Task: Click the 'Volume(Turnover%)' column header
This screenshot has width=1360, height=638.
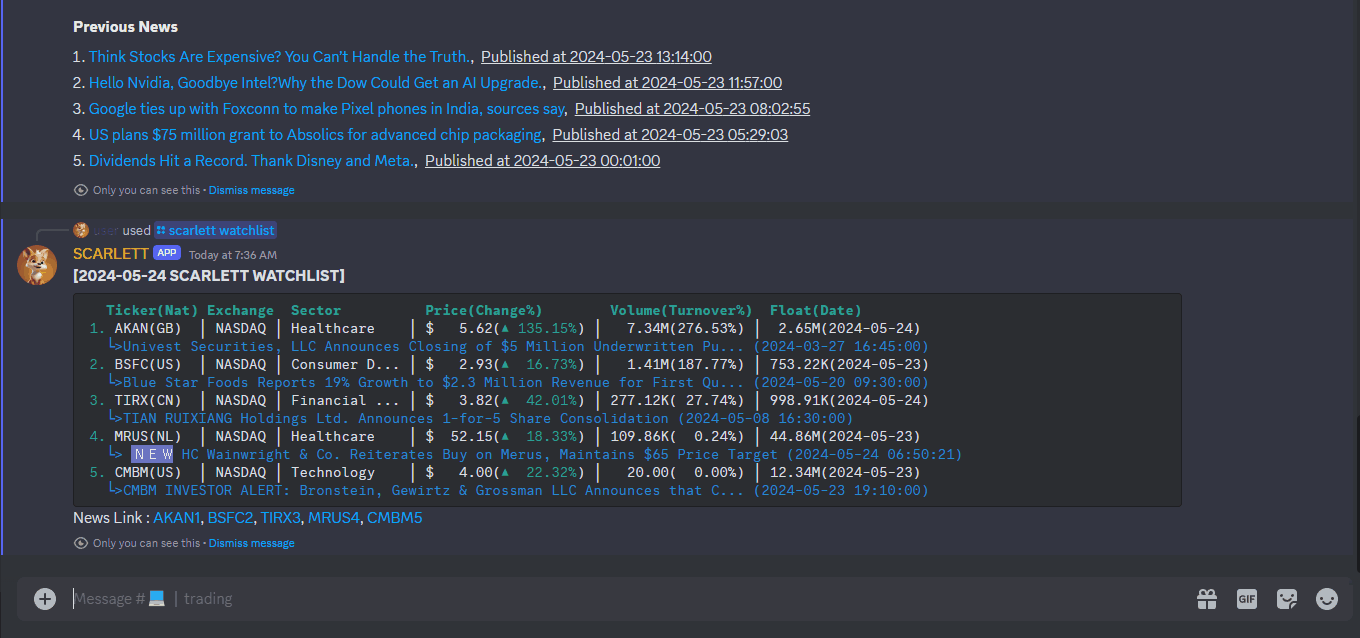Action: 681,310
